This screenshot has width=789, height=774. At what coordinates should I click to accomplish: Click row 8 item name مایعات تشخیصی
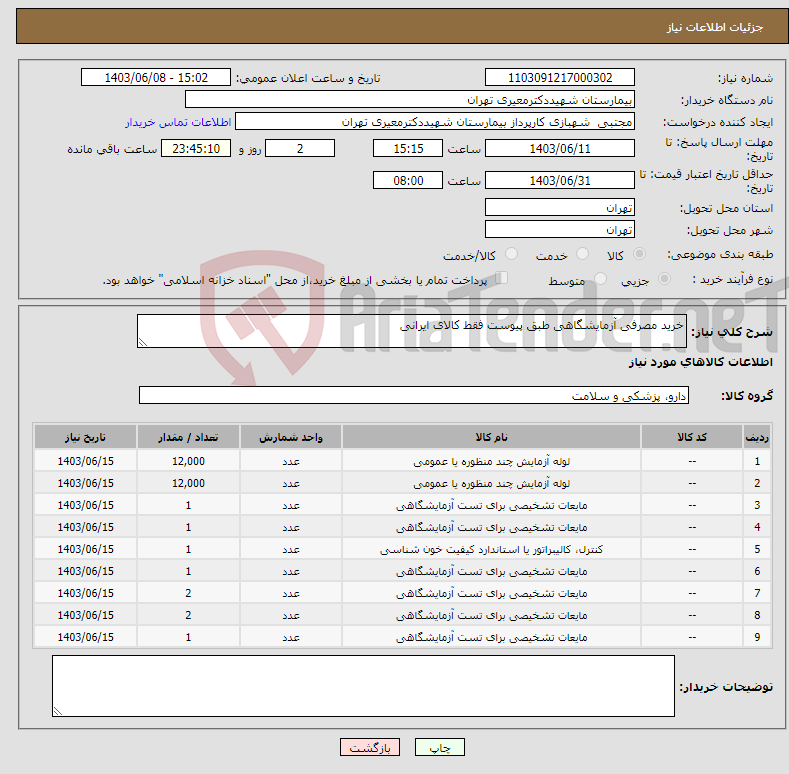tap(491, 615)
